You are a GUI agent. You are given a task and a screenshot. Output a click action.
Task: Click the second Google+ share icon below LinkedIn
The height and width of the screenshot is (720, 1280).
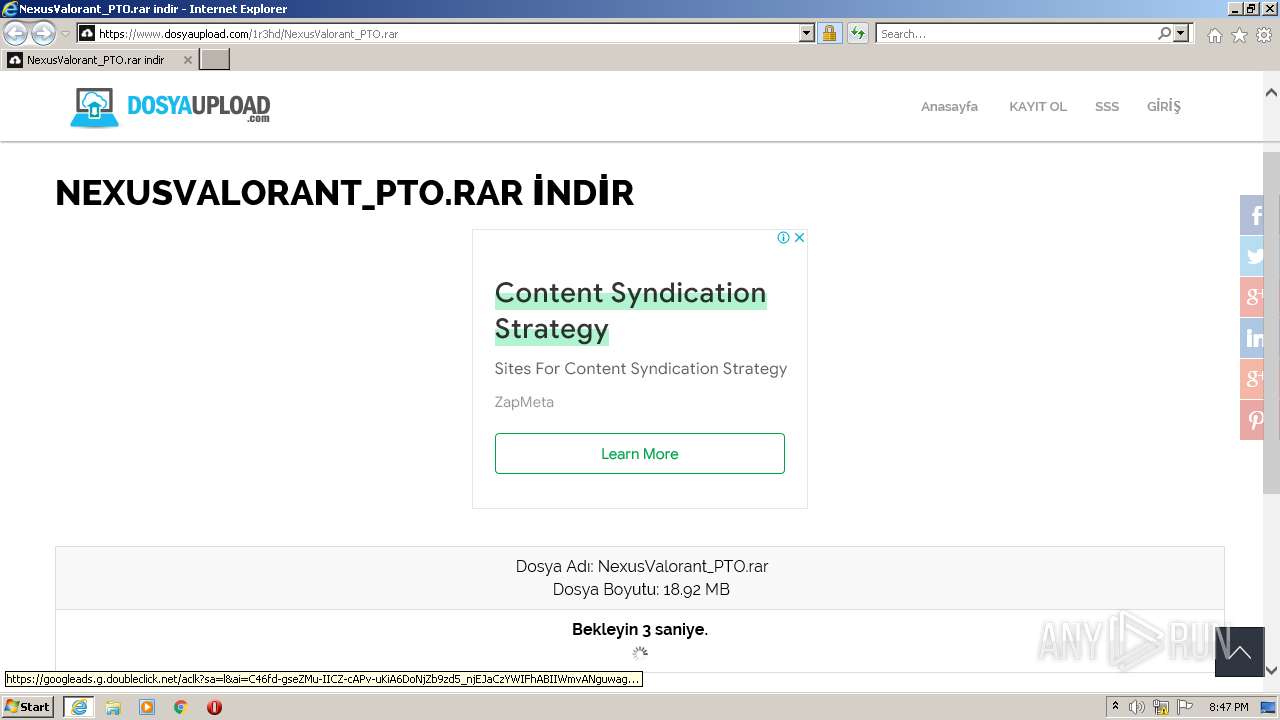(1254, 379)
